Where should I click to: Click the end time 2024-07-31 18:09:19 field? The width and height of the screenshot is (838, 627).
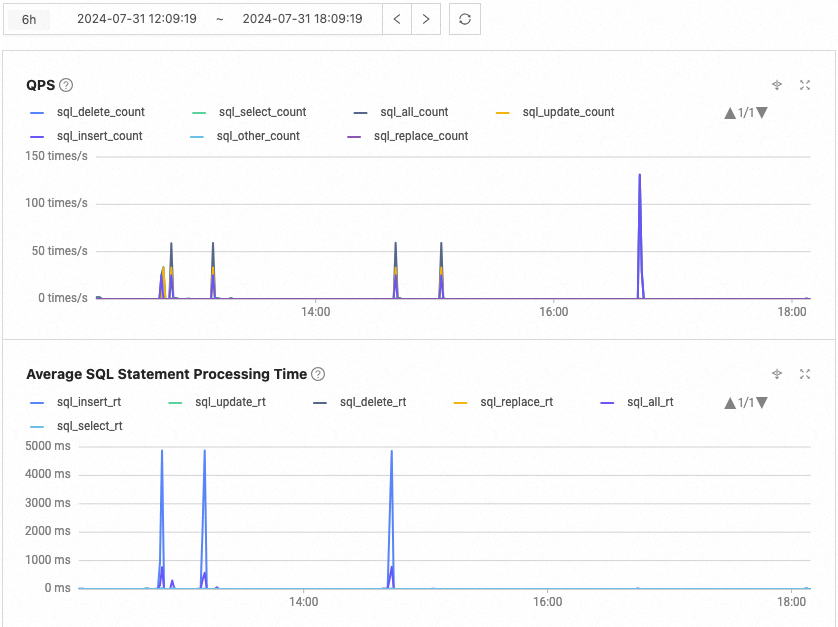click(x=302, y=19)
